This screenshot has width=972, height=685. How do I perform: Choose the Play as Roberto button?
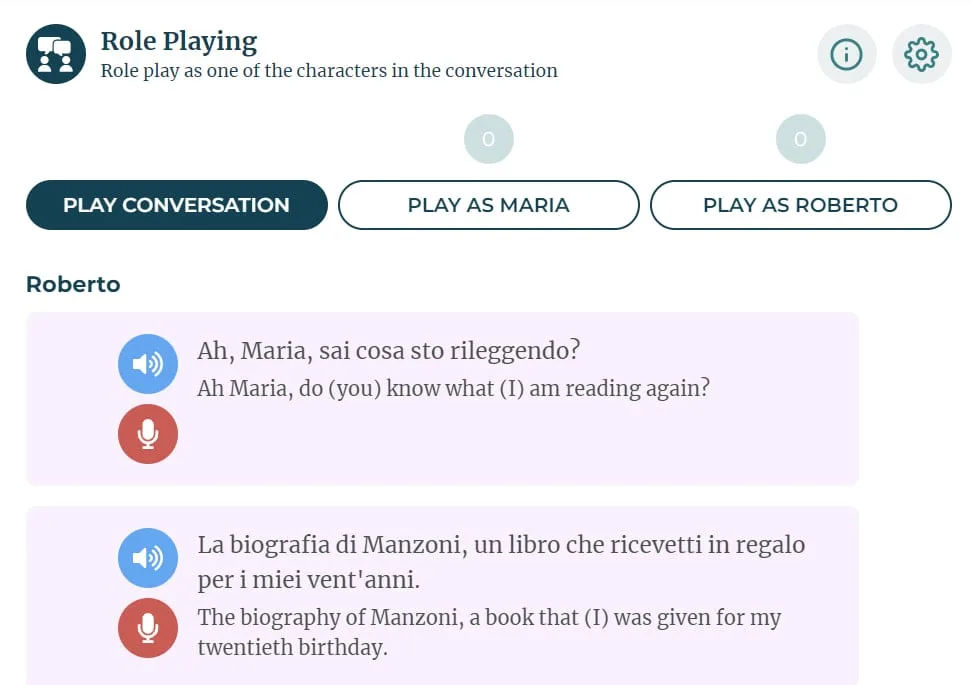(x=800, y=205)
